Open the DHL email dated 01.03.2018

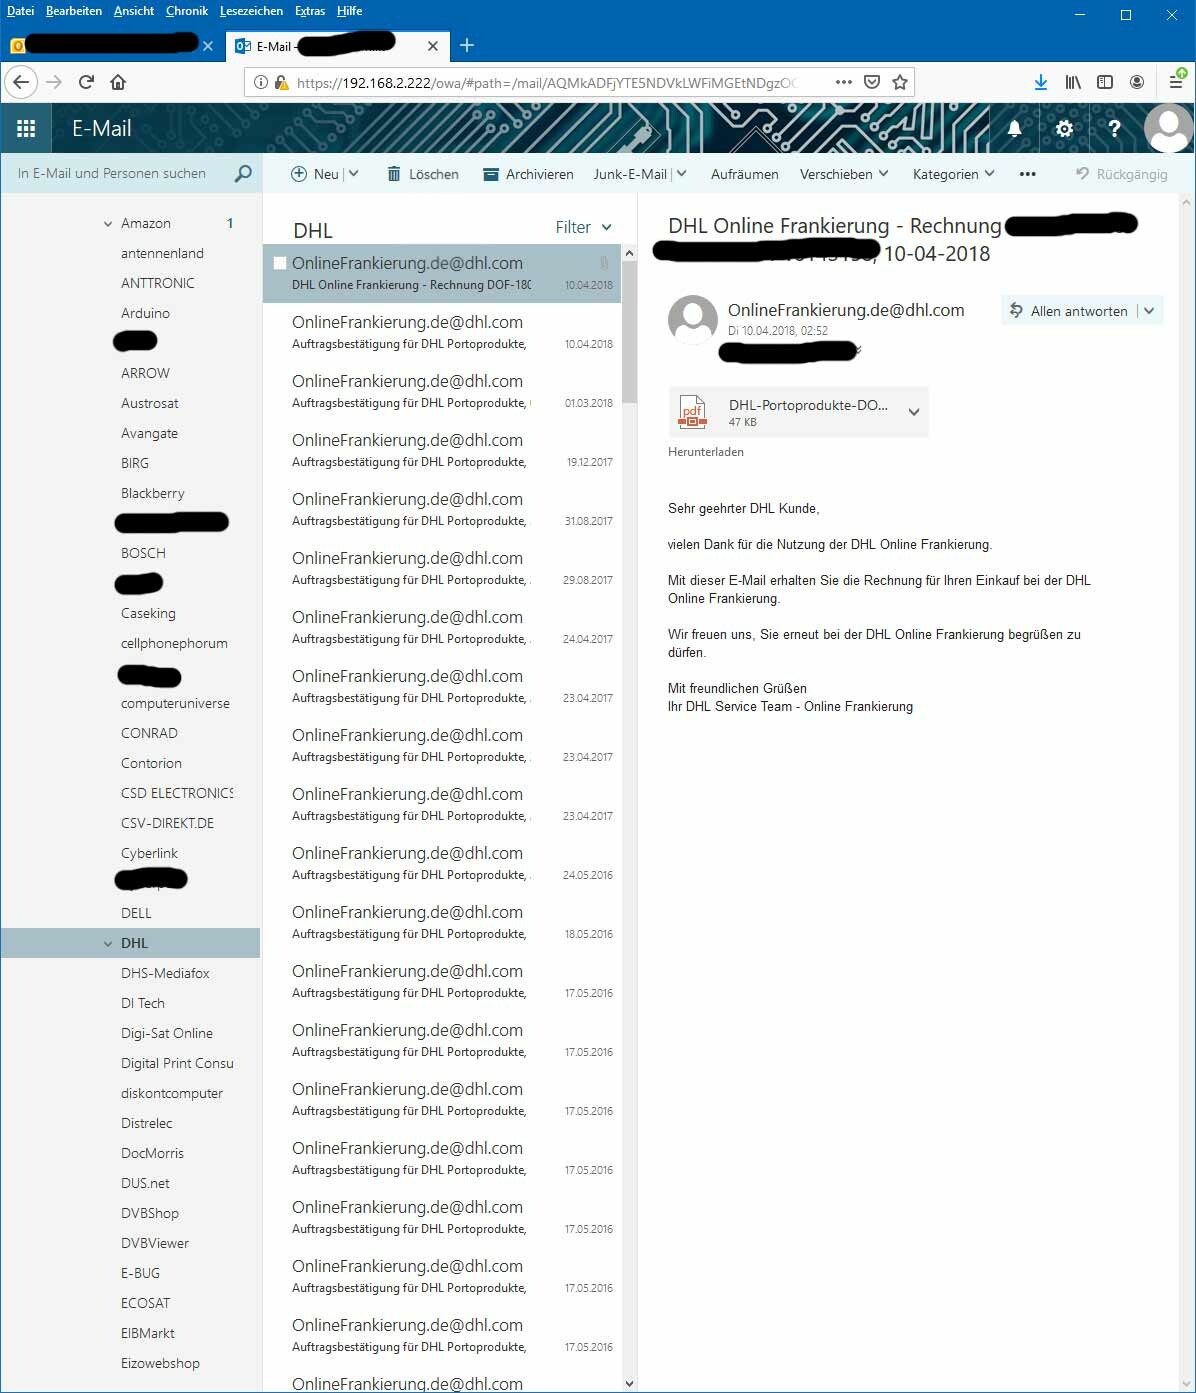coord(442,391)
